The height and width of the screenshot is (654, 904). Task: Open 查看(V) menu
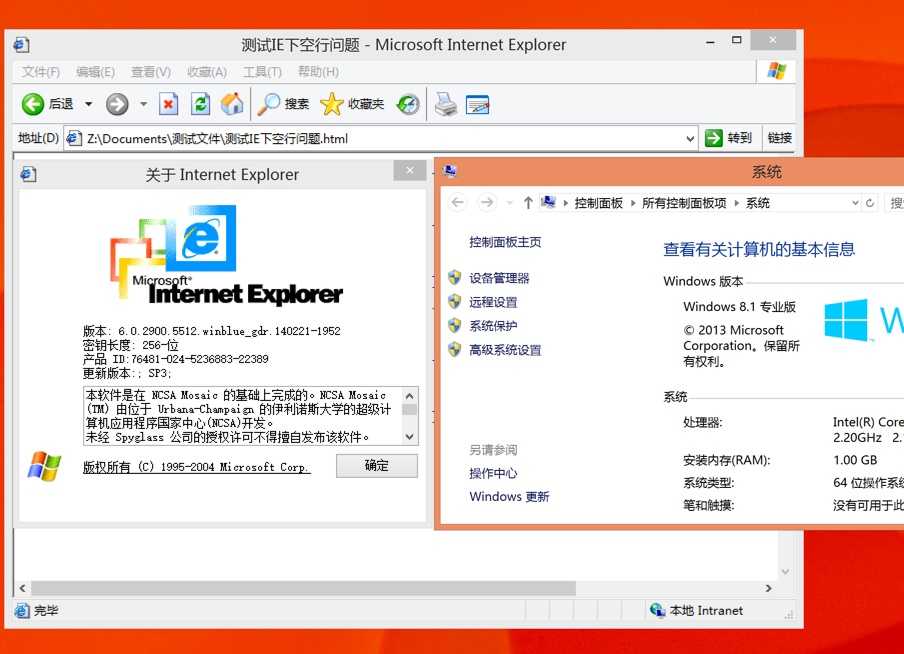tap(150, 72)
